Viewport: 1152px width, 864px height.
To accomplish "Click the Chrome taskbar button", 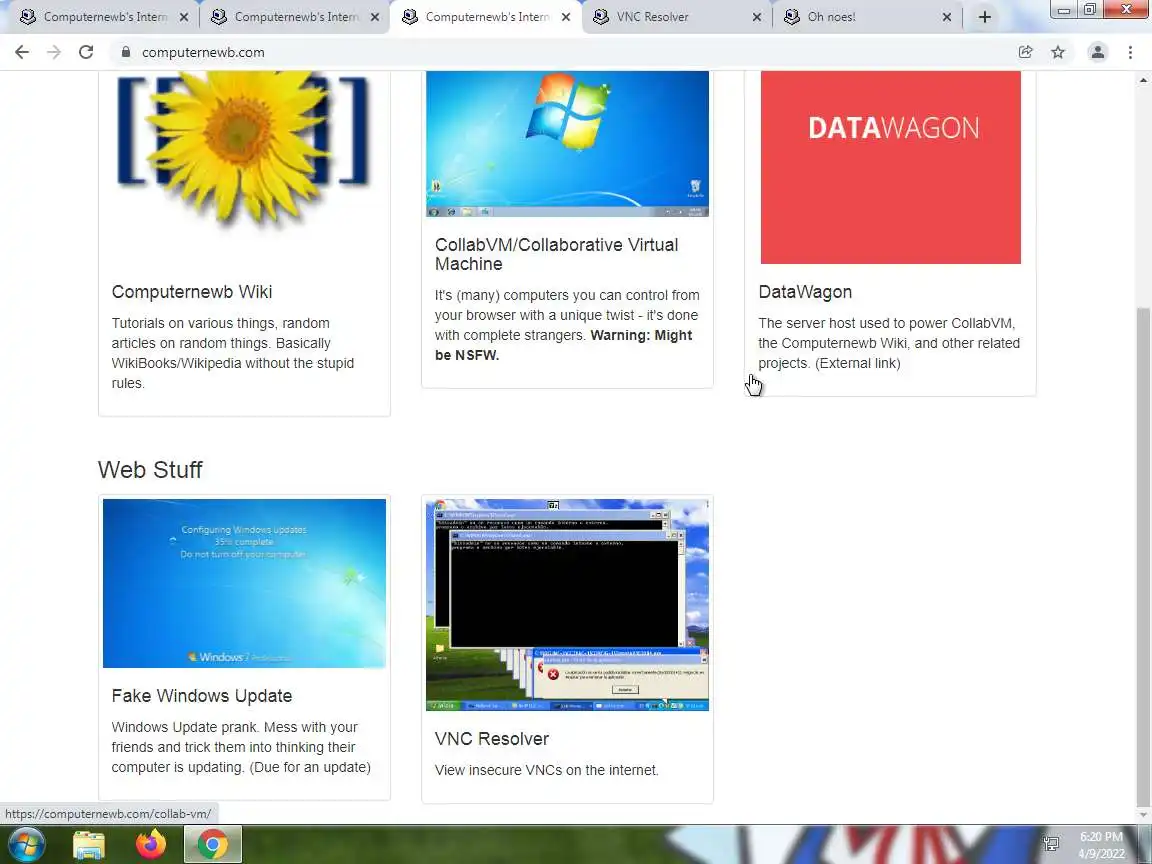I will 212,845.
